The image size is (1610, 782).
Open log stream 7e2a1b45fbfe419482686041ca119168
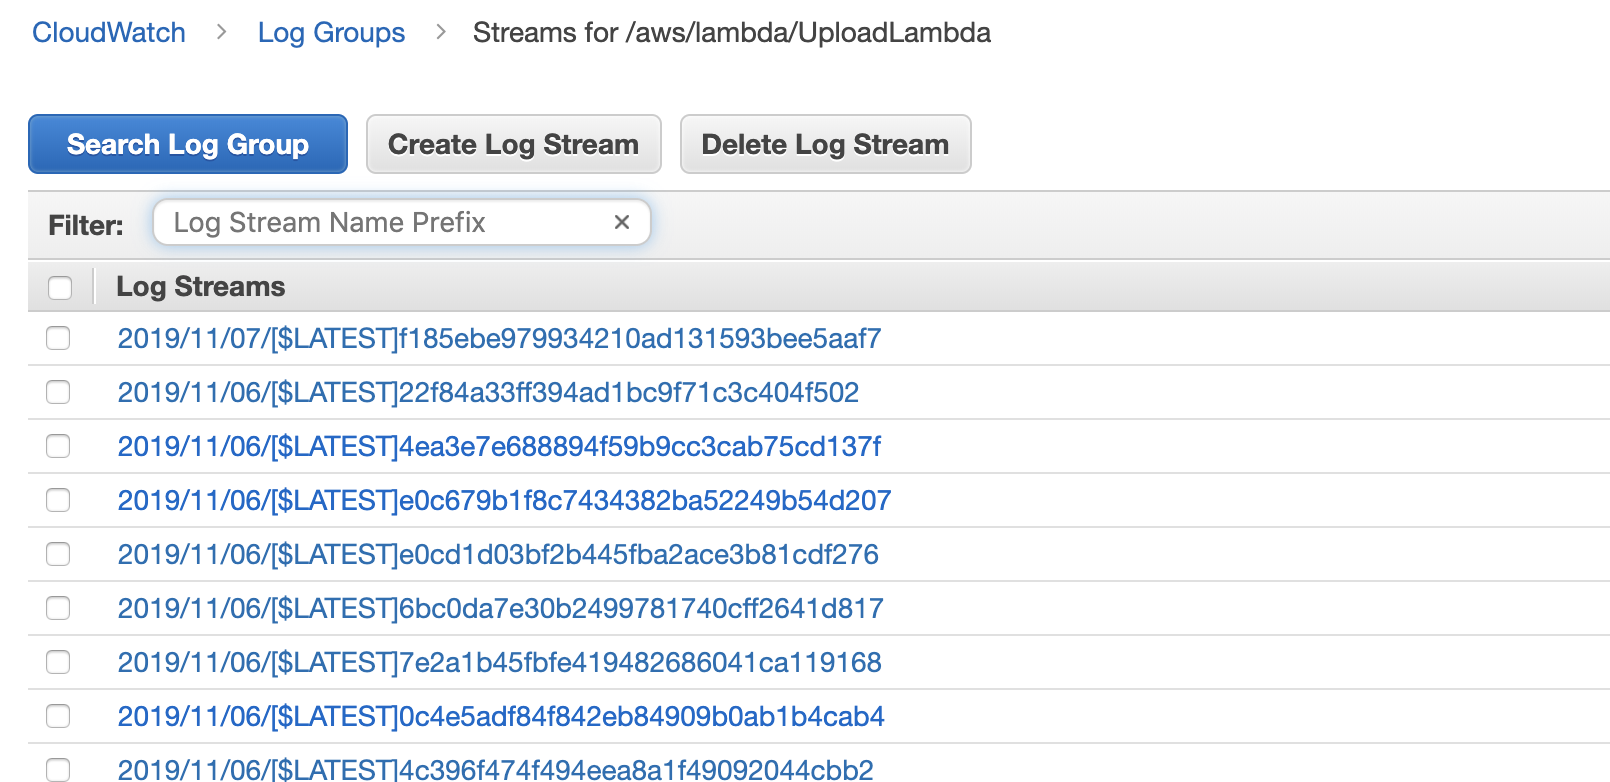click(x=499, y=663)
